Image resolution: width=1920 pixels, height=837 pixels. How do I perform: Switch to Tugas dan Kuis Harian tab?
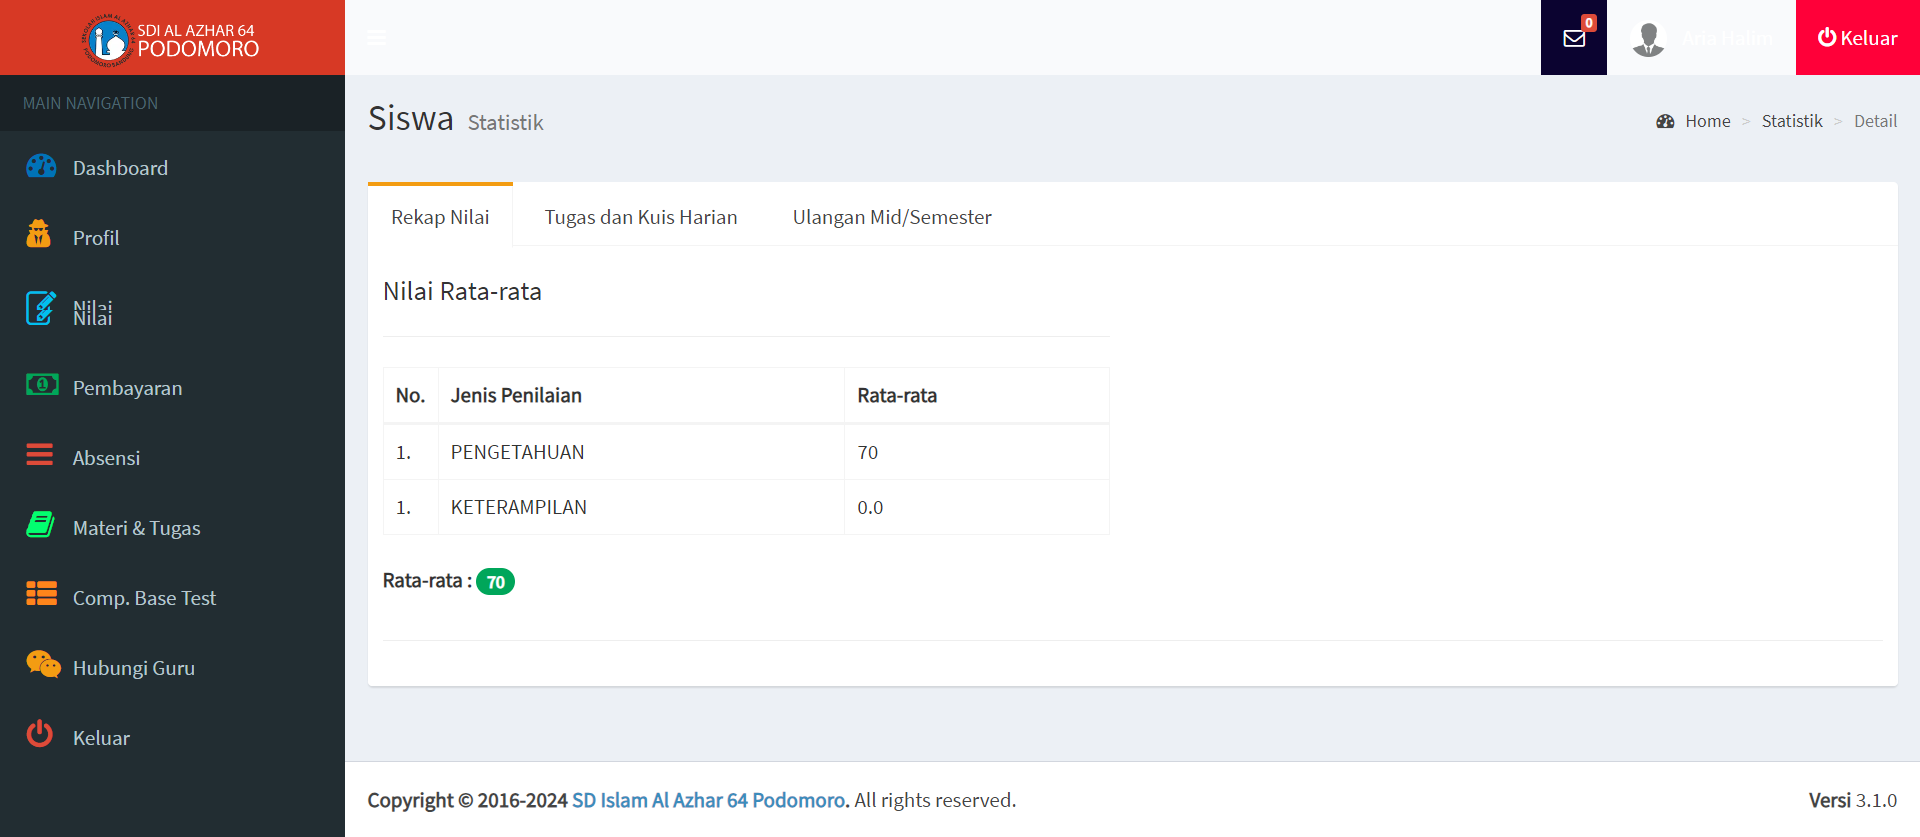640,217
